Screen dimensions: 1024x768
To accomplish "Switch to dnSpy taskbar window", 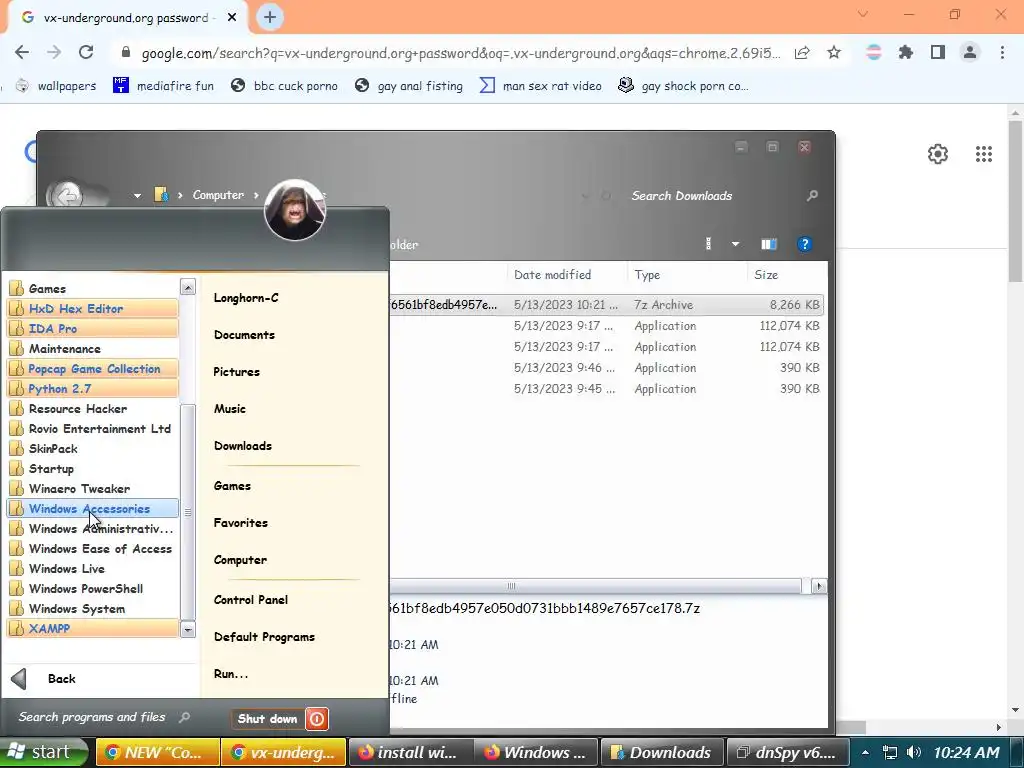I will 788,752.
